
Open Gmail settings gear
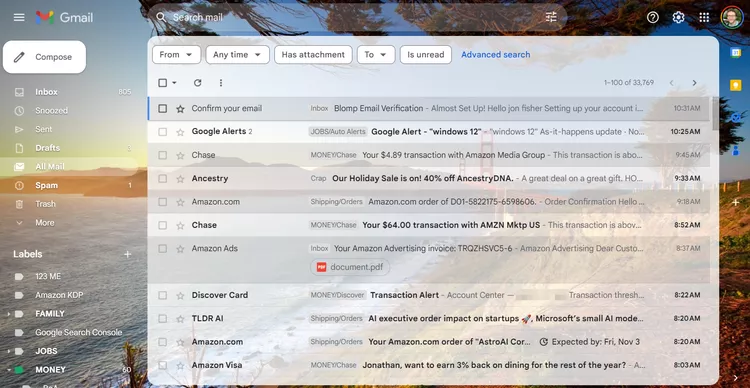pos(678,18)
